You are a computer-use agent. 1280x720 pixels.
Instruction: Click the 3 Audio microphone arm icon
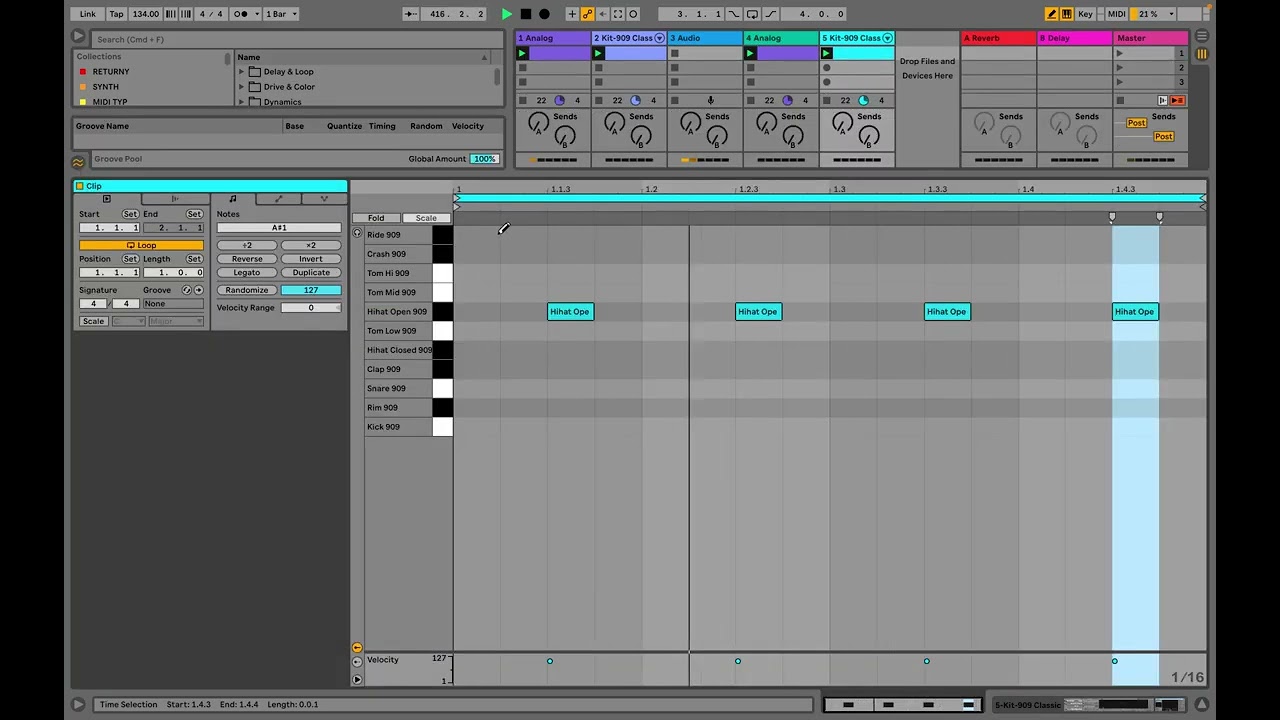[x=711, y=100]
